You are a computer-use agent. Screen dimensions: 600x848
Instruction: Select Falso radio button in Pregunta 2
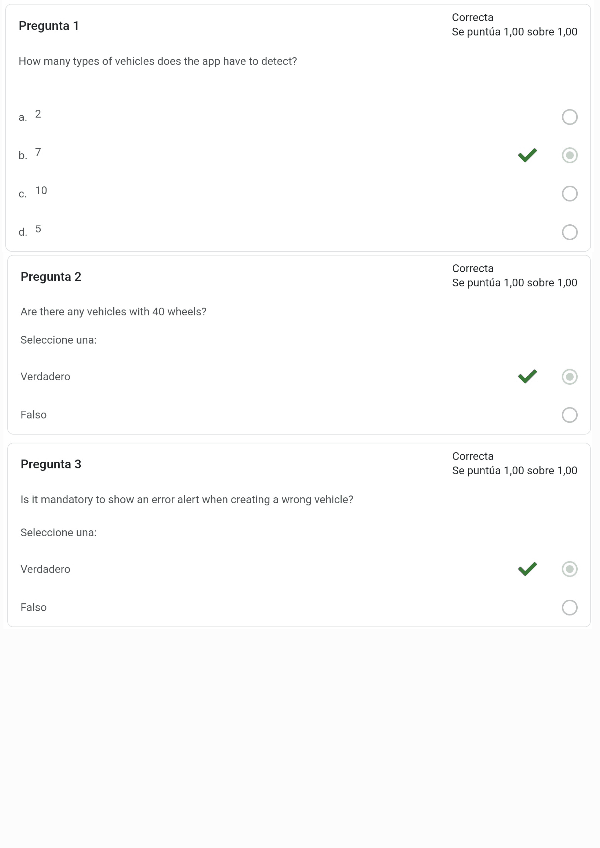coord(569,415)
